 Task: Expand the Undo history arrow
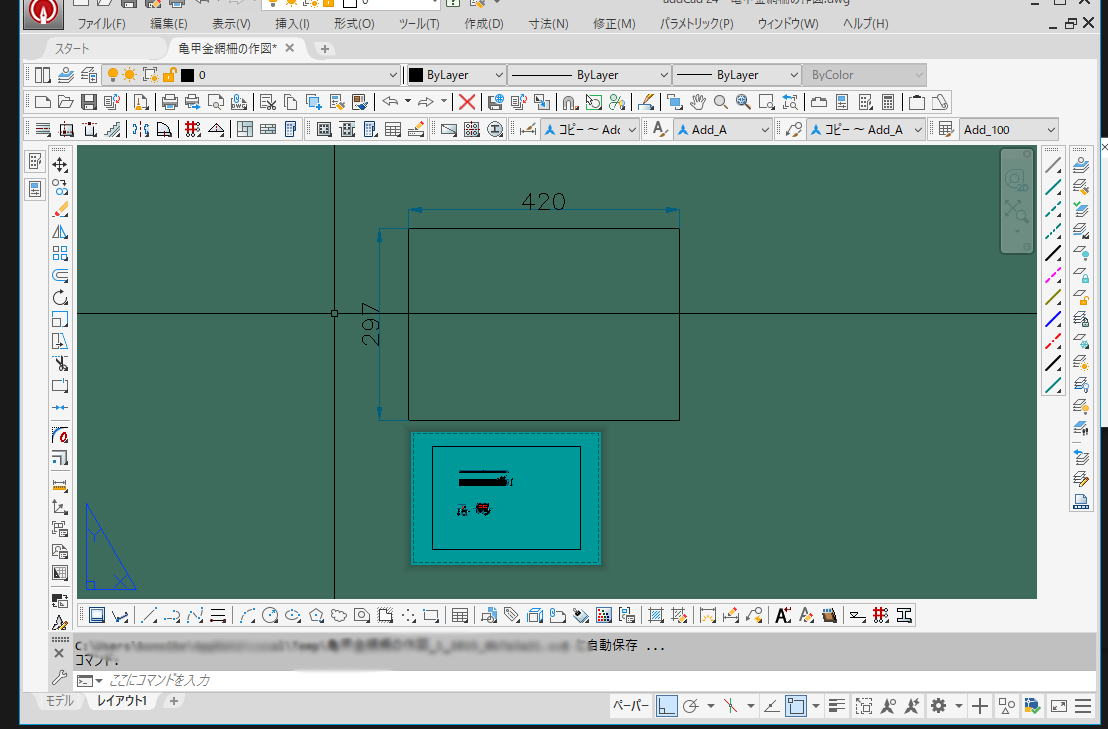click(x=408, y=102)
